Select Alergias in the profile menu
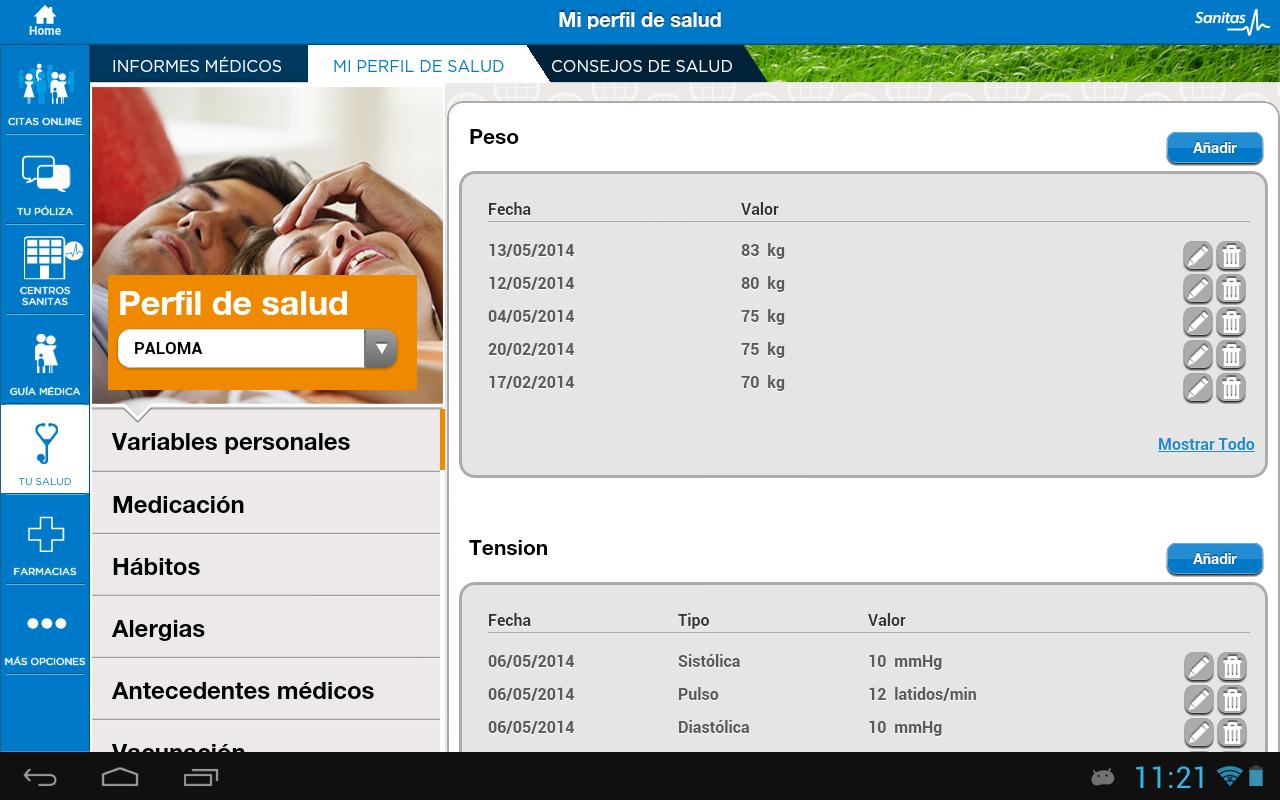 point(158,629)
